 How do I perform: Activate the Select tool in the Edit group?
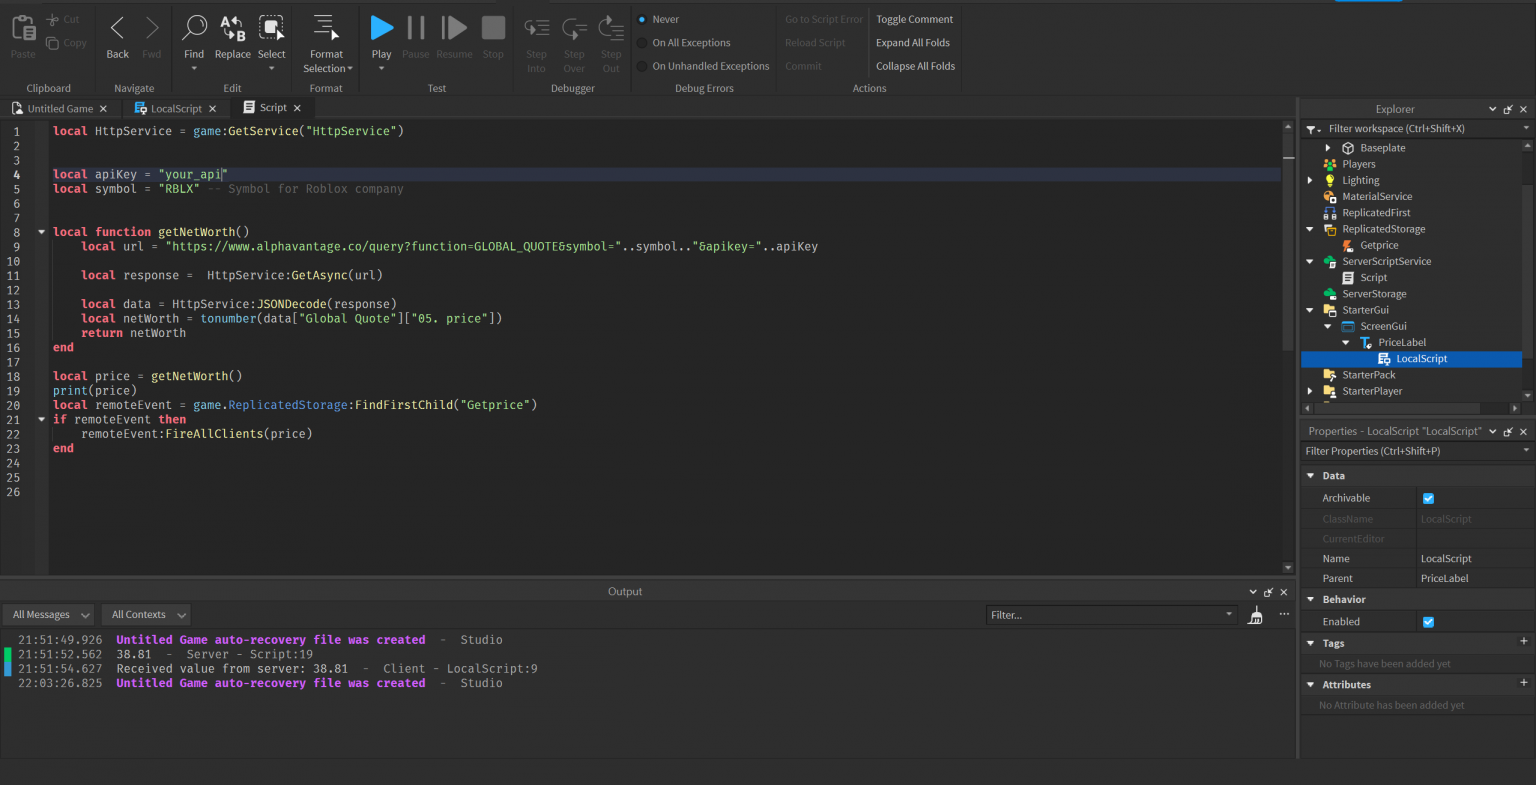[271, 28]
